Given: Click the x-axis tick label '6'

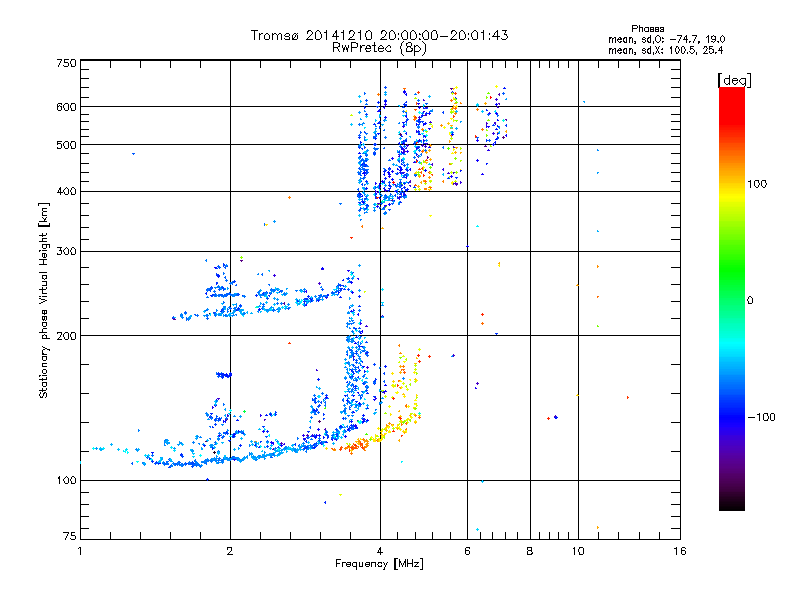Looking at the screenshot, I should [x=467, y=551].
